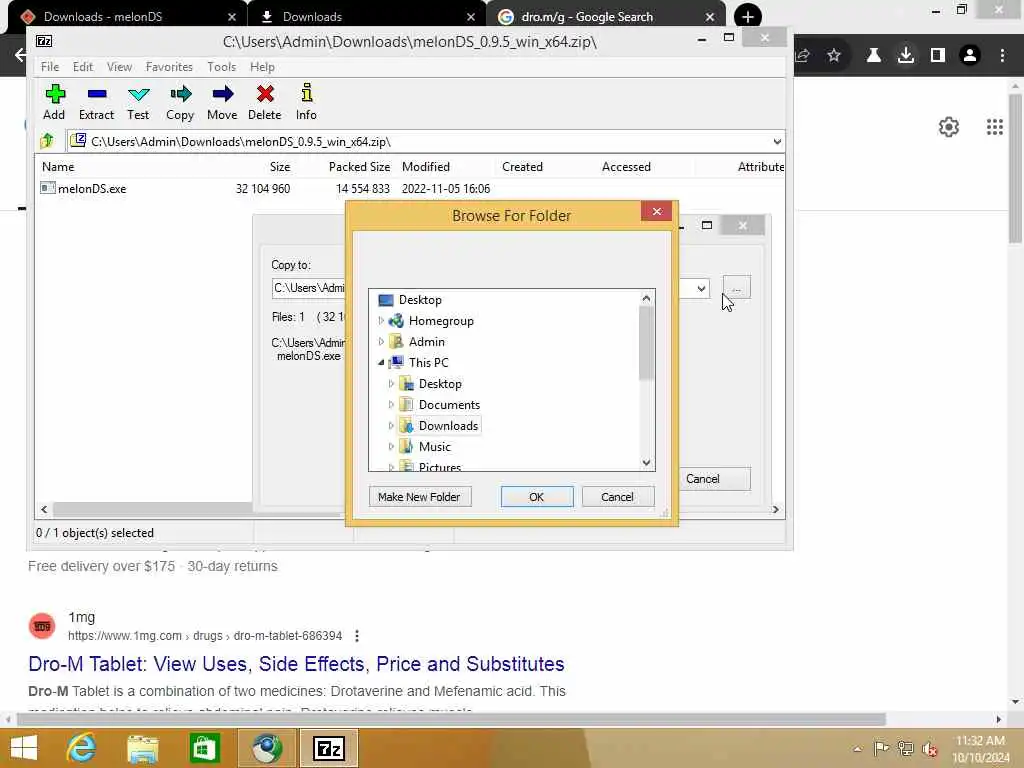Click the browse ellipsis button in Copy dialog
The width and height of the screenshot is (1024, 768).
(737, 287)
